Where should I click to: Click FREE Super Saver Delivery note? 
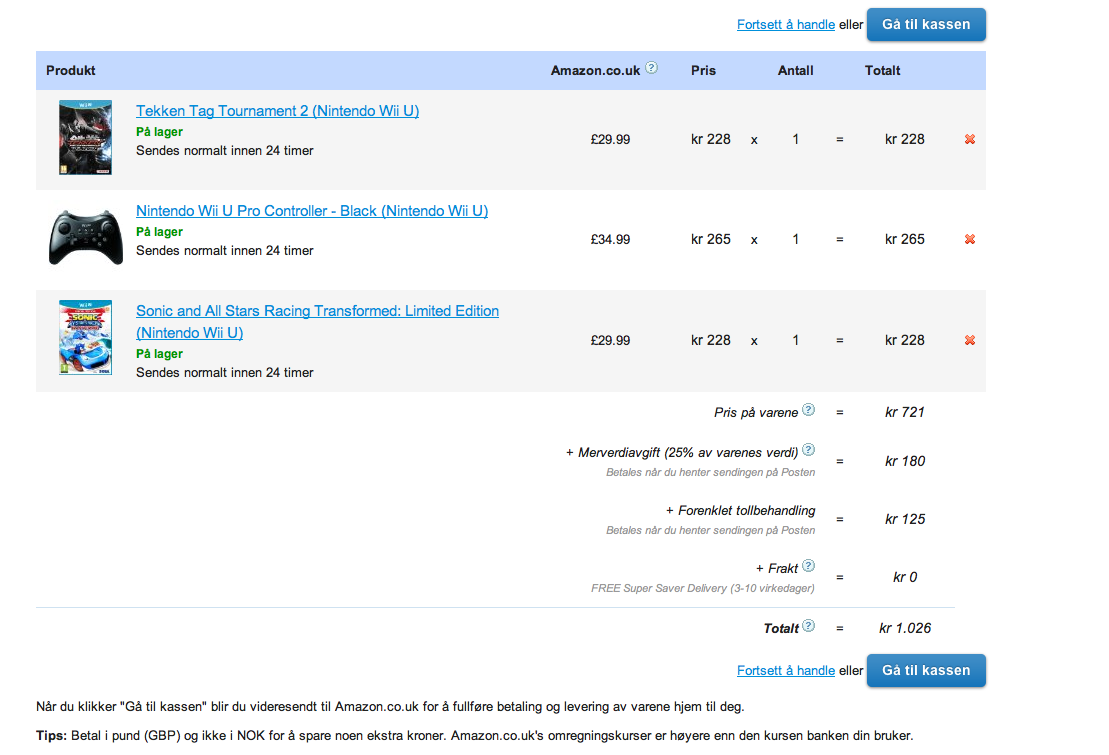703,588
